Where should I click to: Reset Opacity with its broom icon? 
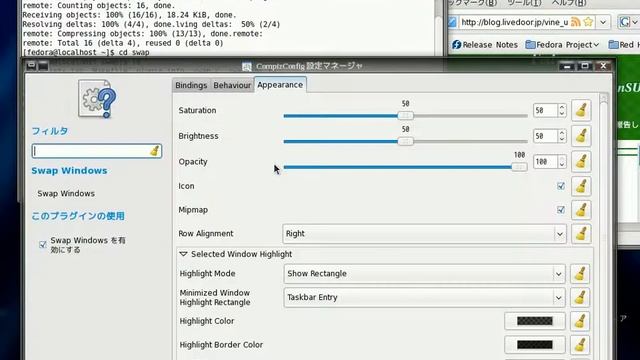581,162
